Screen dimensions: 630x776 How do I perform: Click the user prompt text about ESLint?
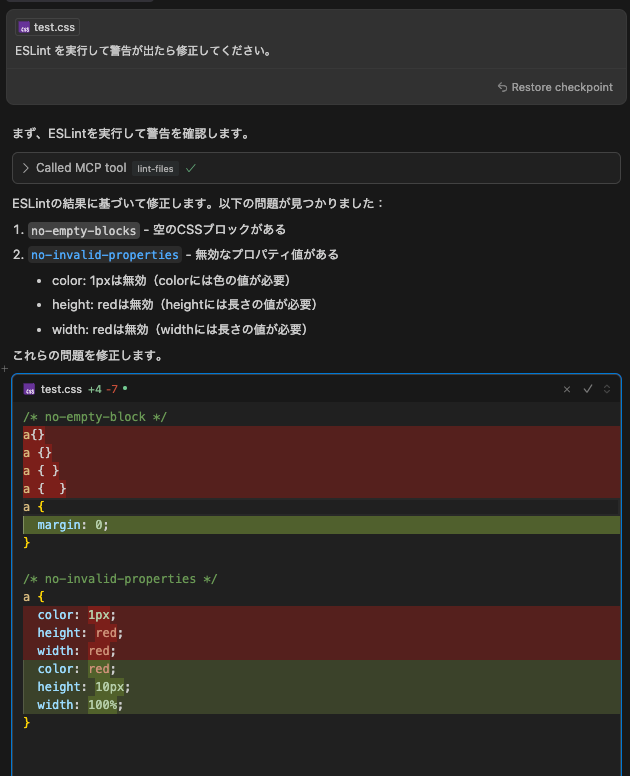click(143, 51)
